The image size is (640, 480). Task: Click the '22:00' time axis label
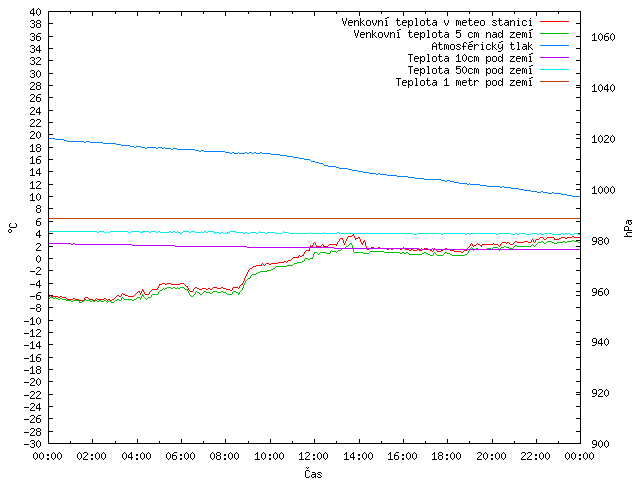(536, 456)
